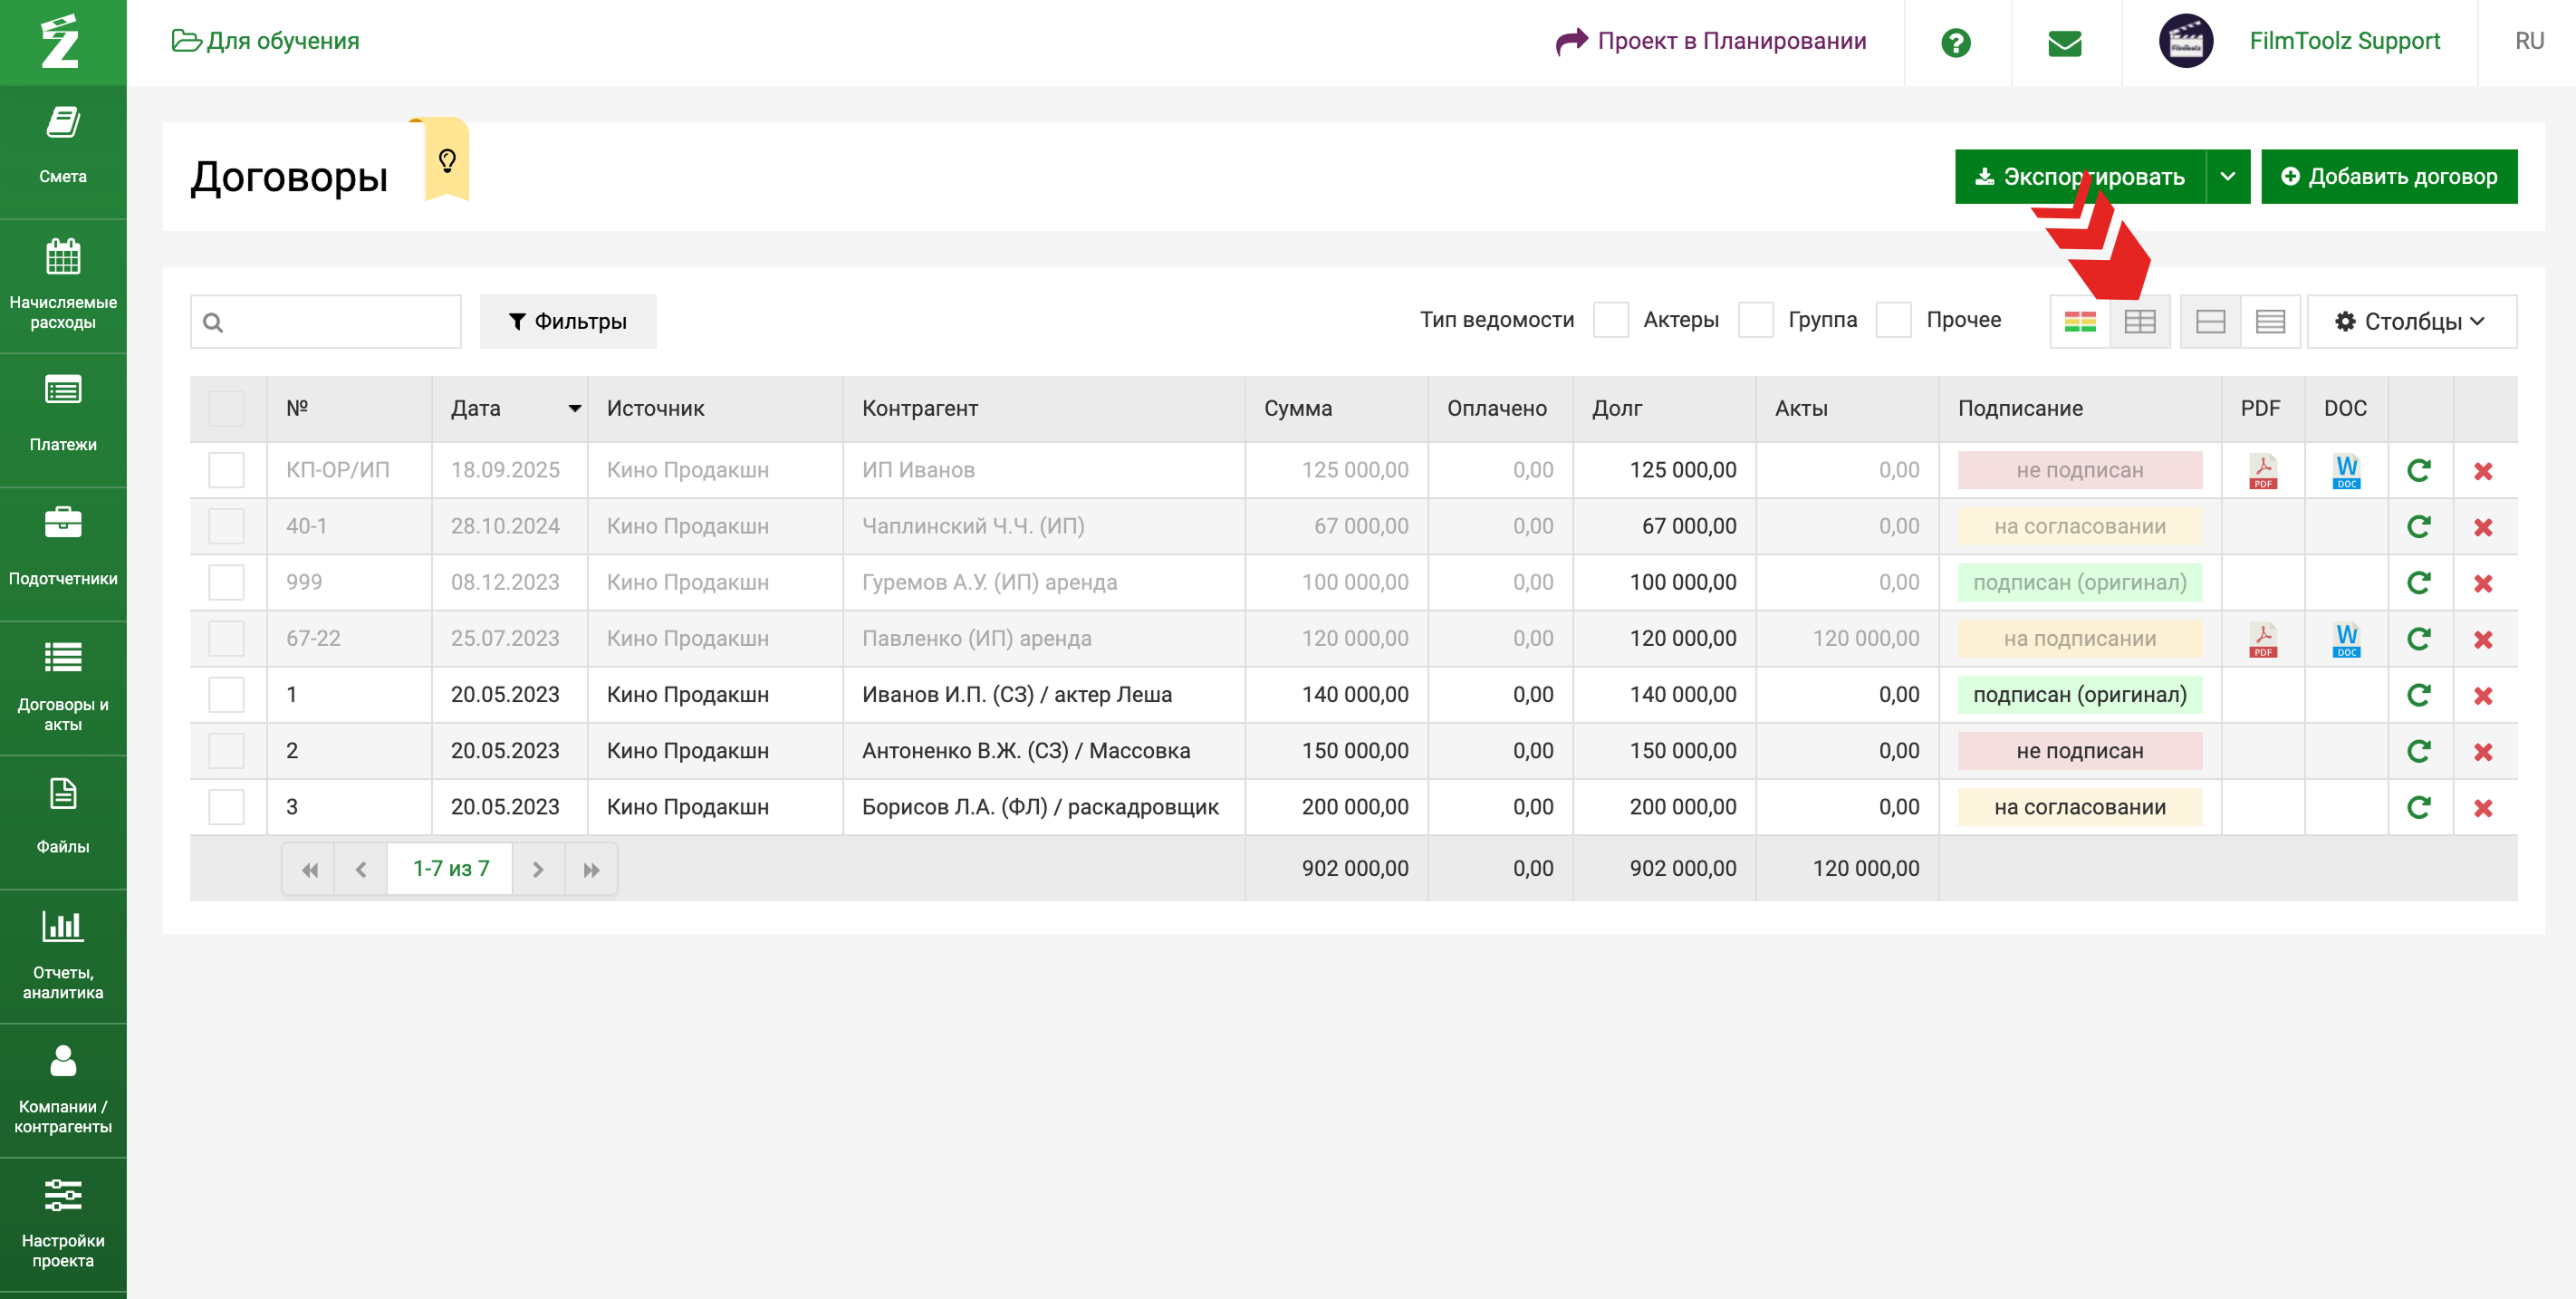This screenshot has height=1299, width=2576.
Task: Open messages envelope icon in header
Action: 2065,42
